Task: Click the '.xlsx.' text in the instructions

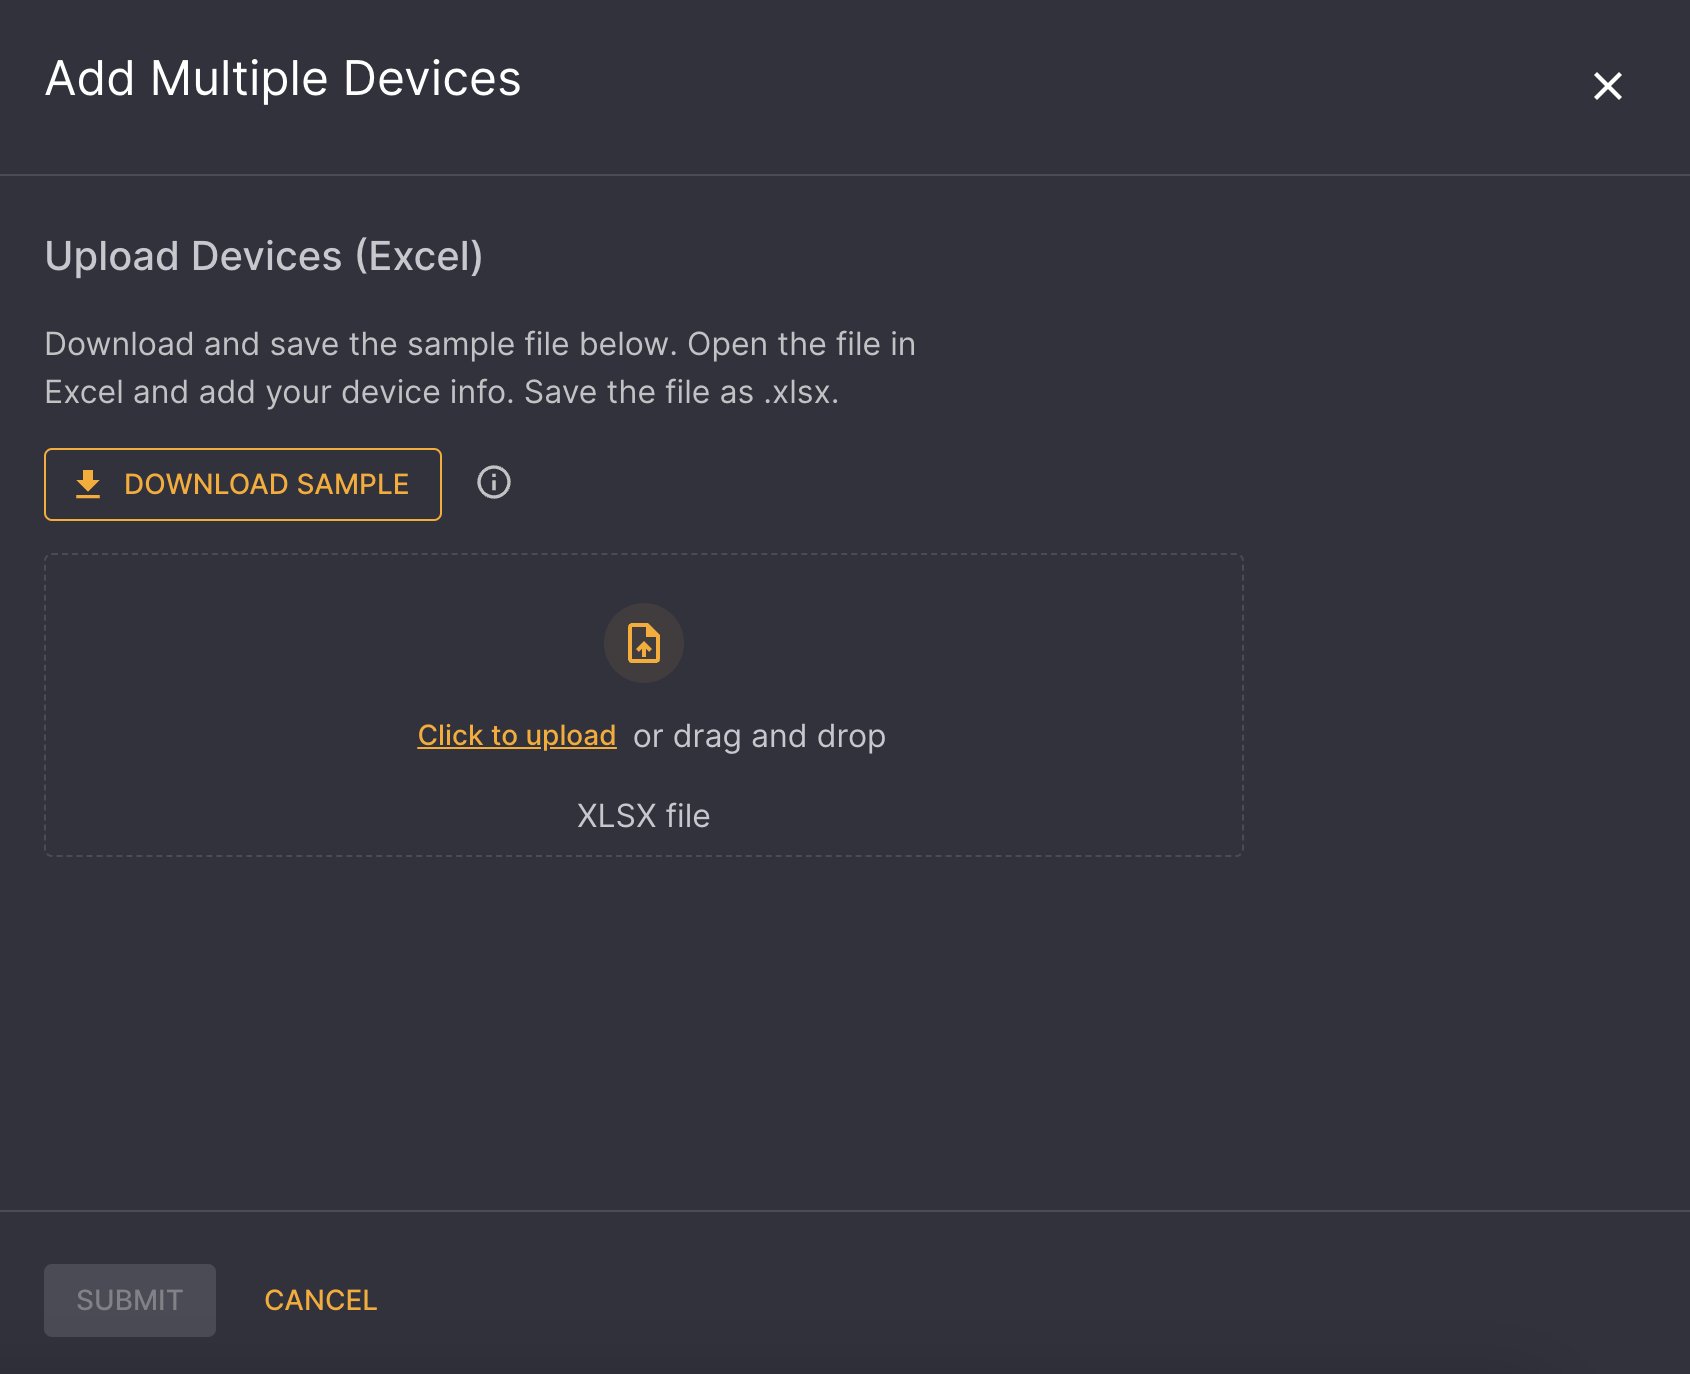Action: coord(802,392)
